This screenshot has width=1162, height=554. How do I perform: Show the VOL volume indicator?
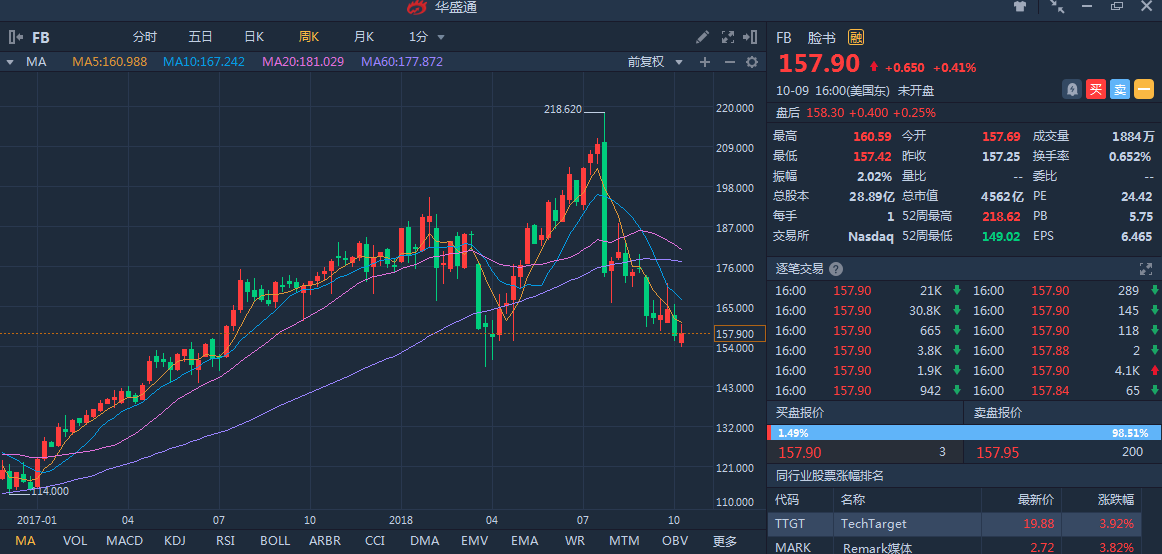[x=75, y=541]
